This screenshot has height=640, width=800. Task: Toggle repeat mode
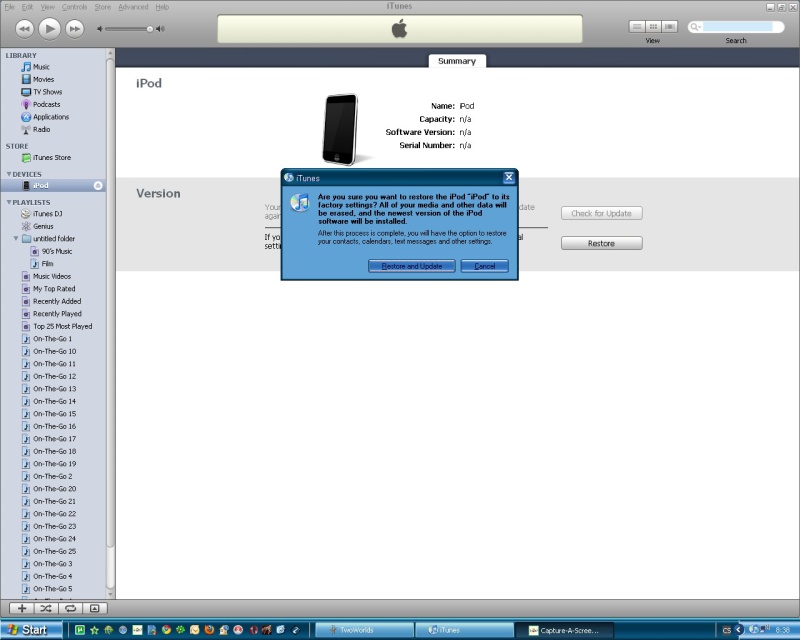click(70, 608)
